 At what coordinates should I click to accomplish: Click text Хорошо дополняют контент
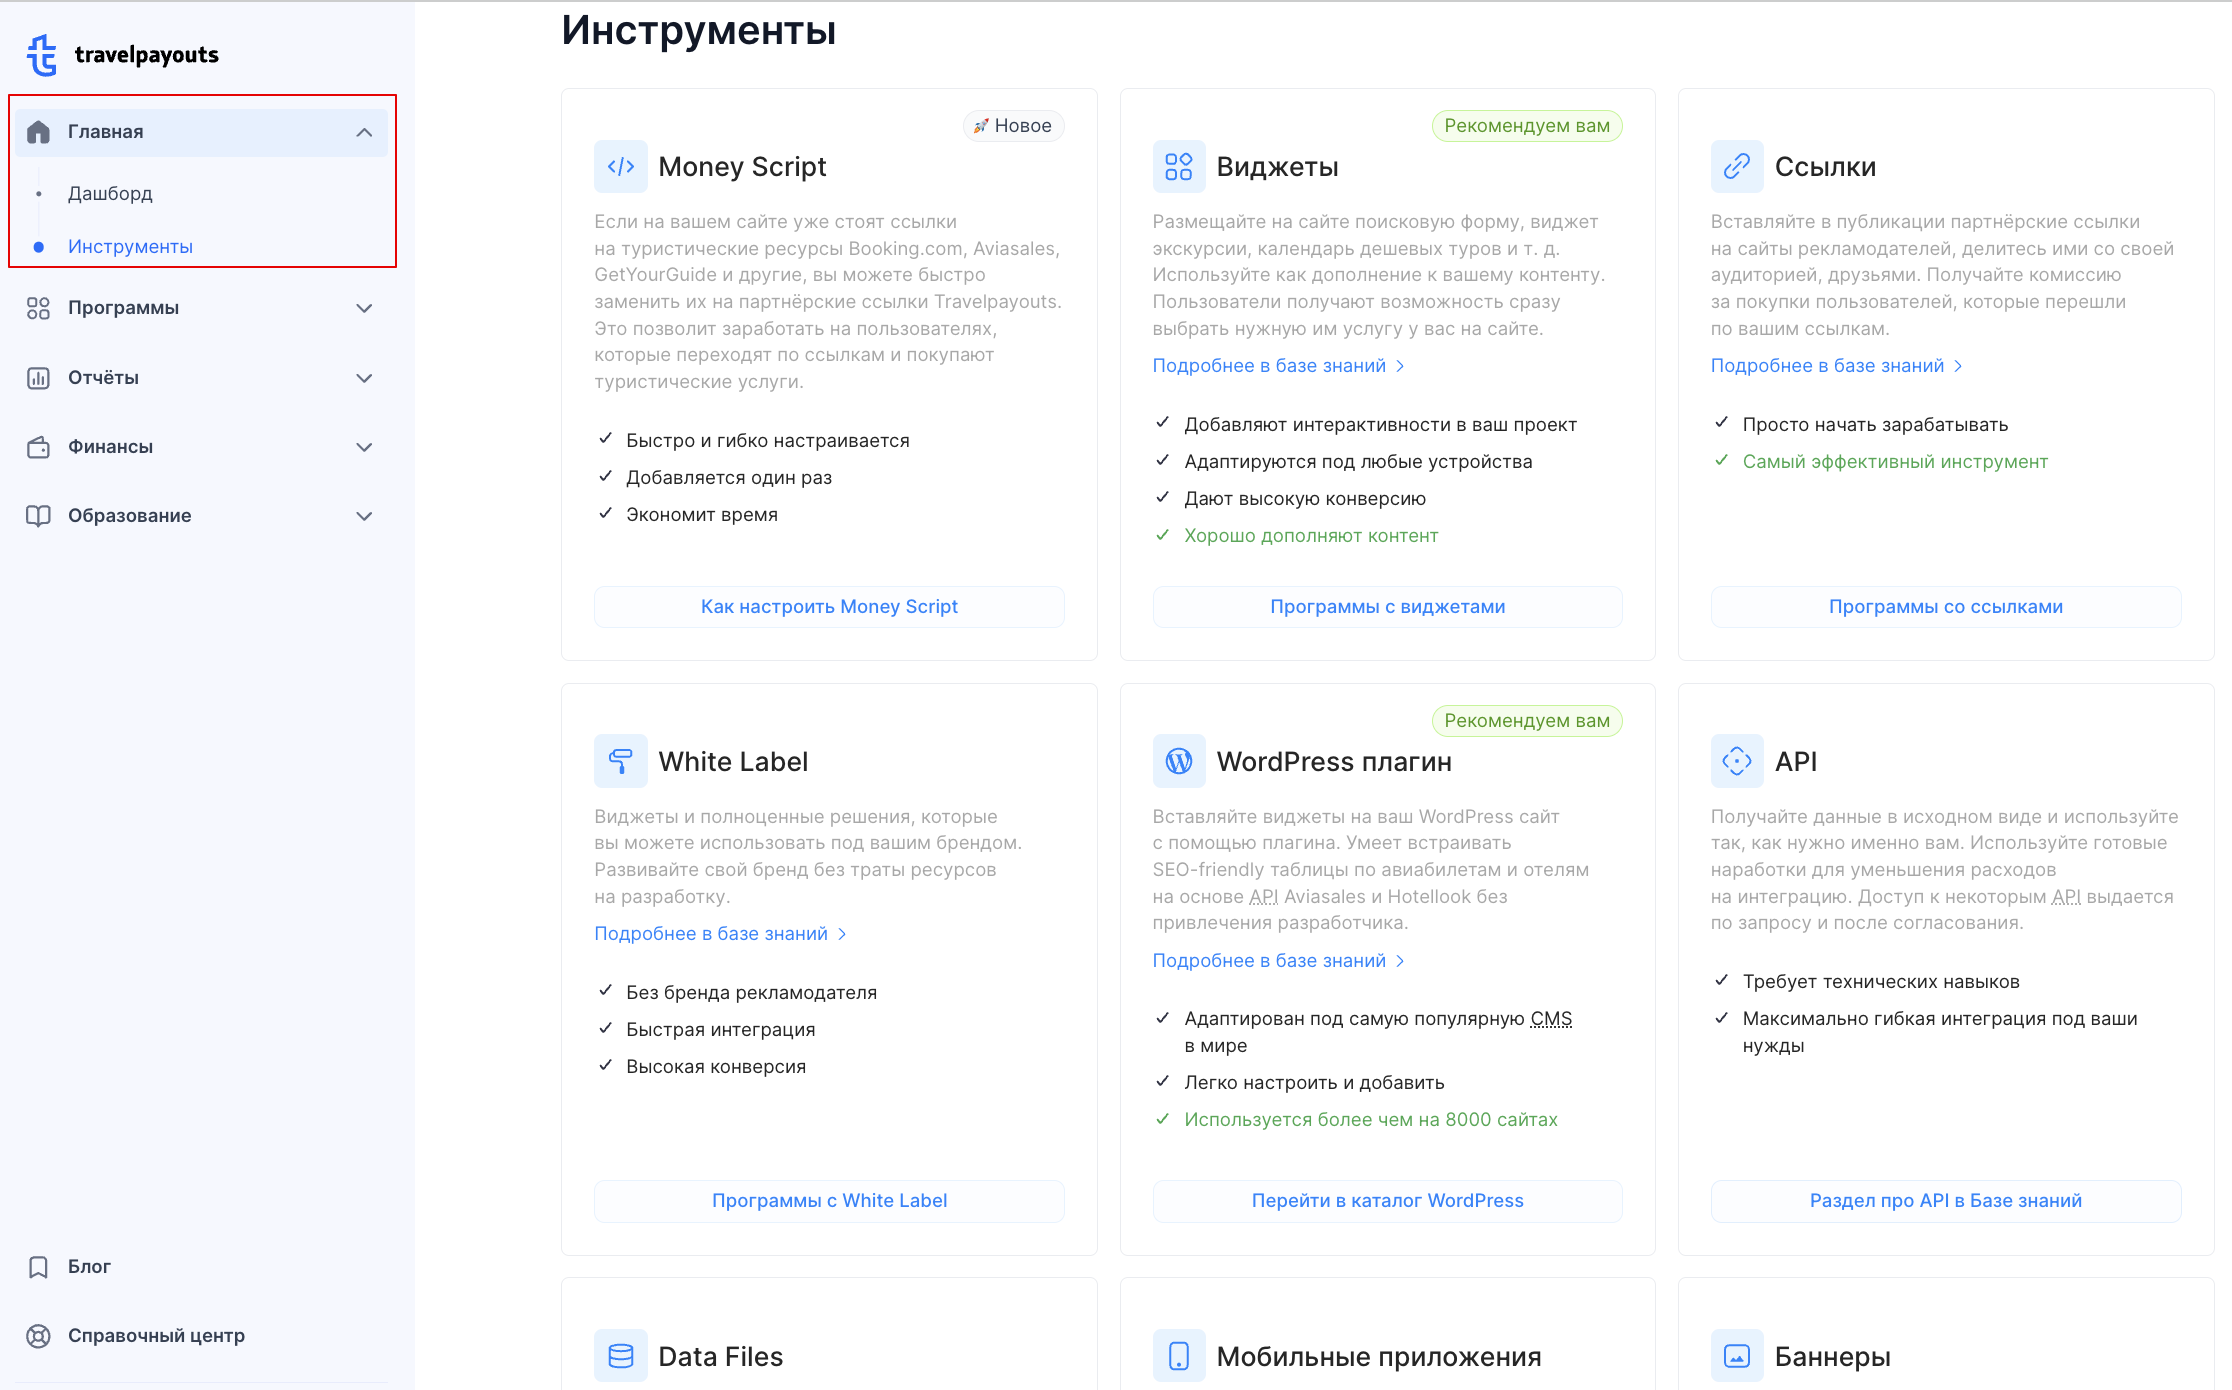1311,536
